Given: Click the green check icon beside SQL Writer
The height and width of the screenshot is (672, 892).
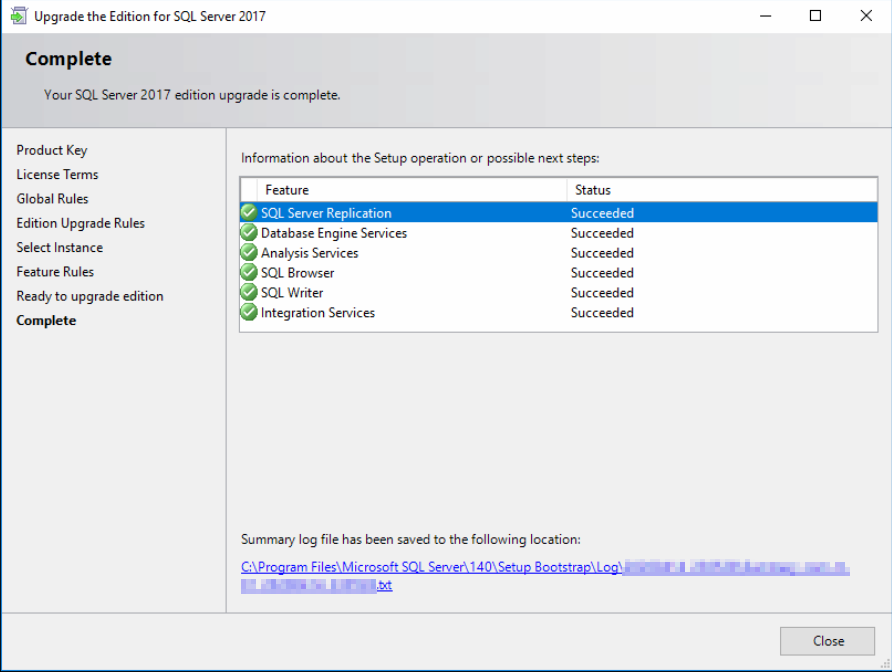Looking at the screenshot, I should point(249,293).
